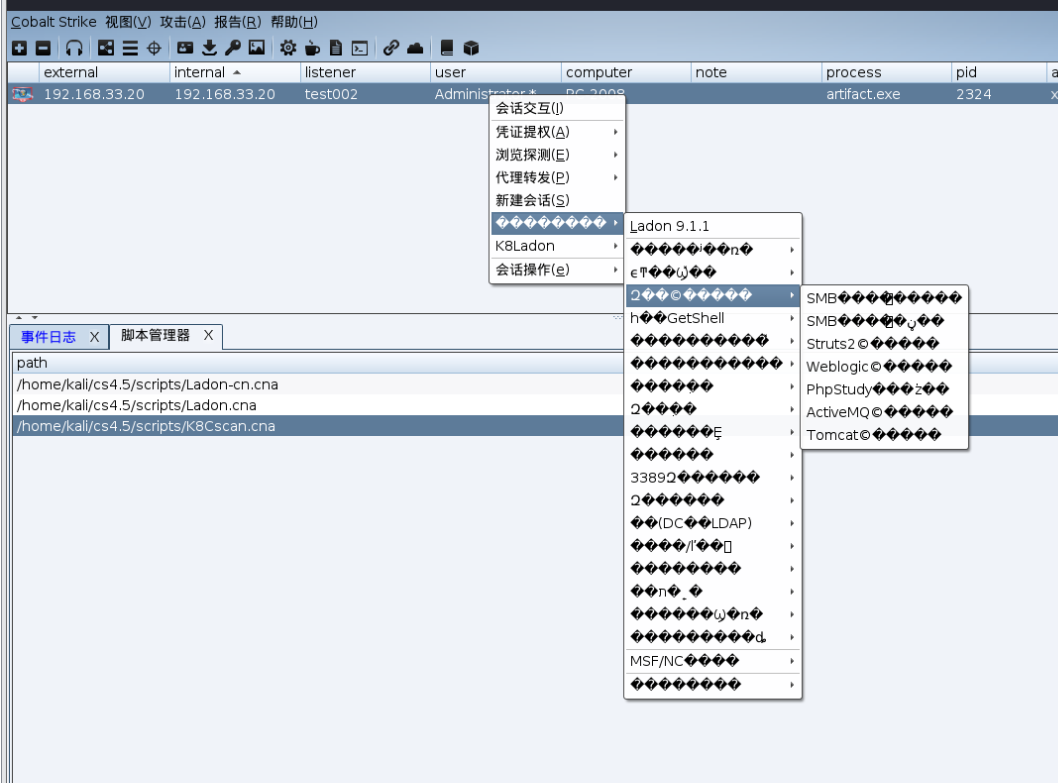Click the cloud manage web server icon
Viewport: 1058px width, 783px height.
pos(415,48)
